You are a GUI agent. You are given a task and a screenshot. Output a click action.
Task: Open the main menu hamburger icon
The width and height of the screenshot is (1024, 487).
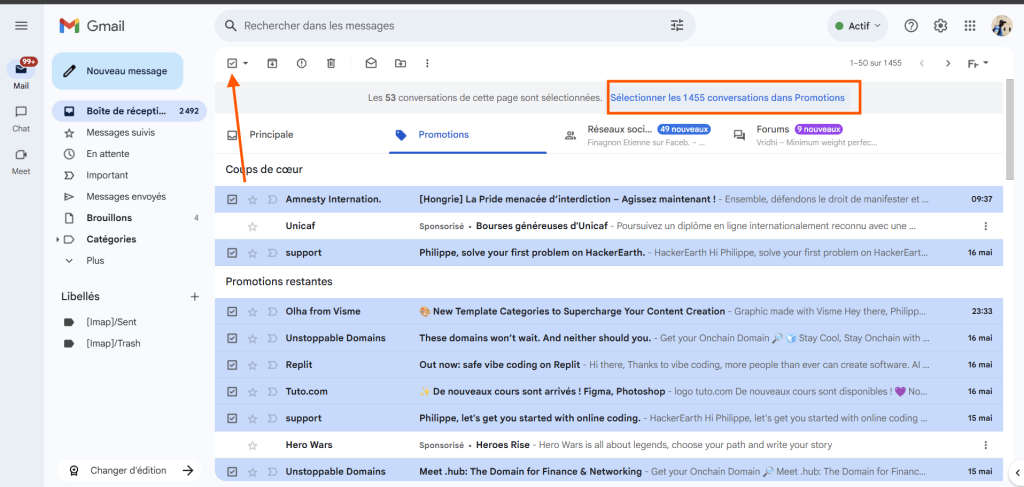[22, 26]
